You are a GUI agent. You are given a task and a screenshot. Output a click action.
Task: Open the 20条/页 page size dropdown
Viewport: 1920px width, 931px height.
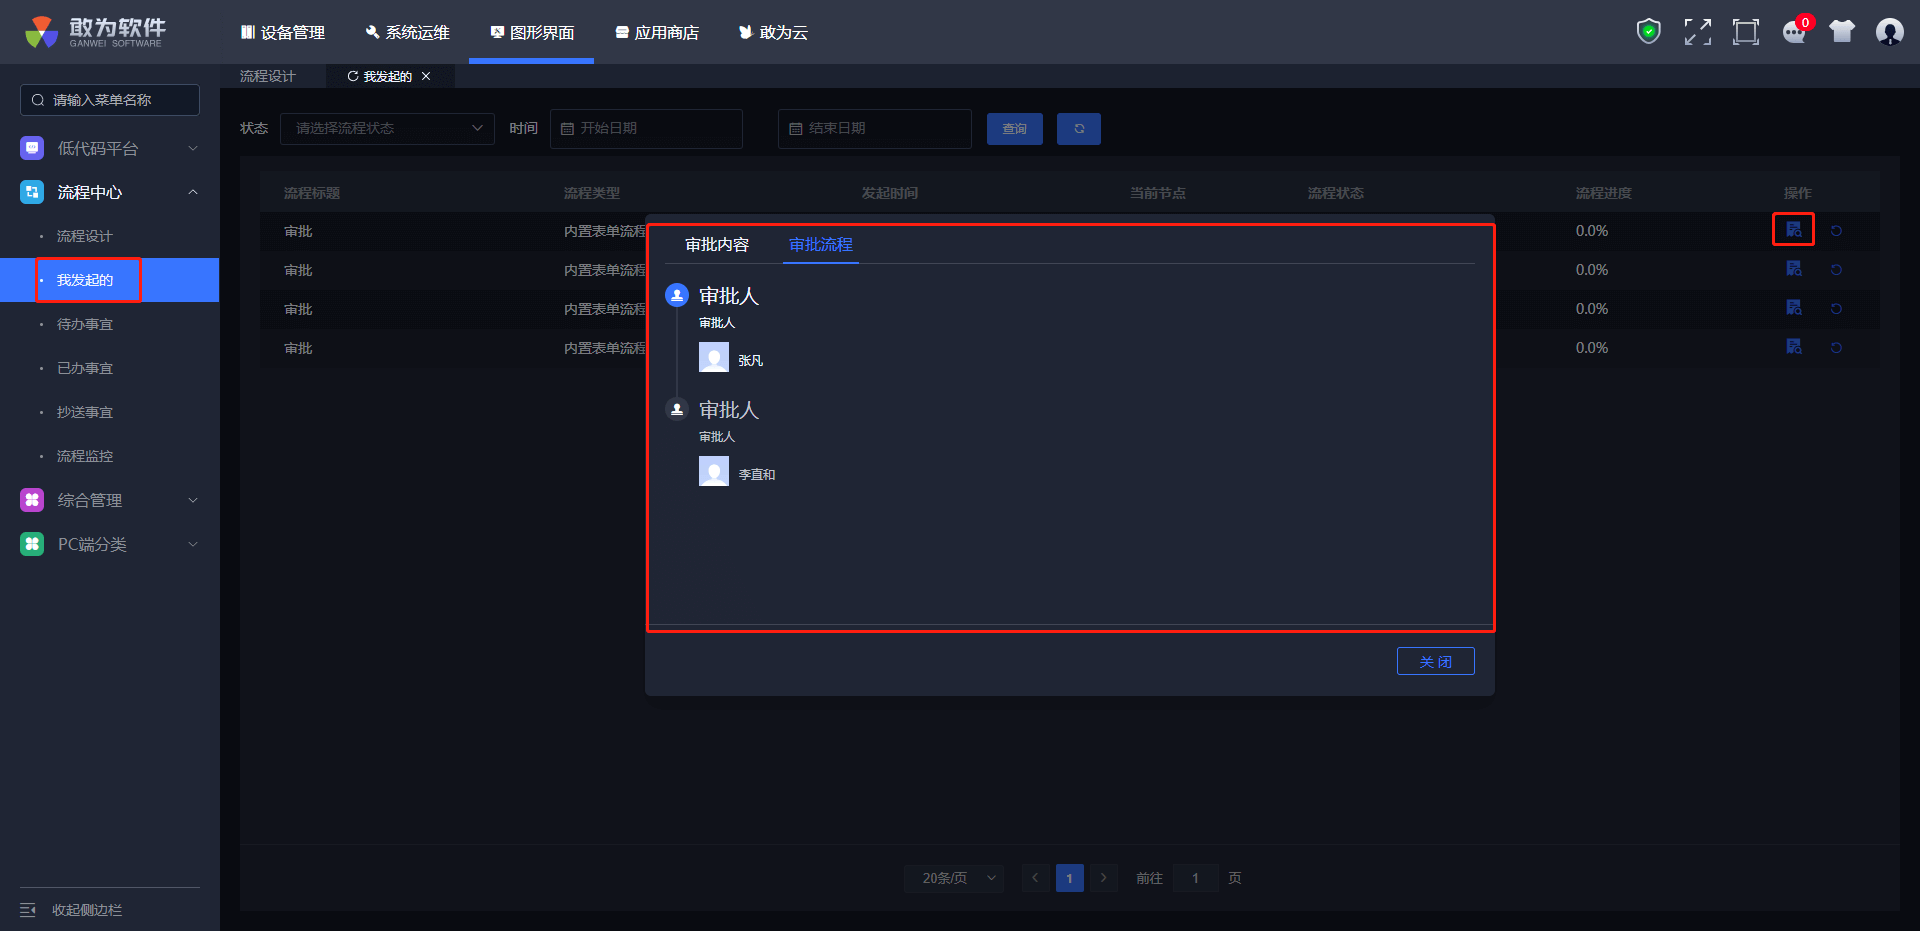click(x=954, y=878)
